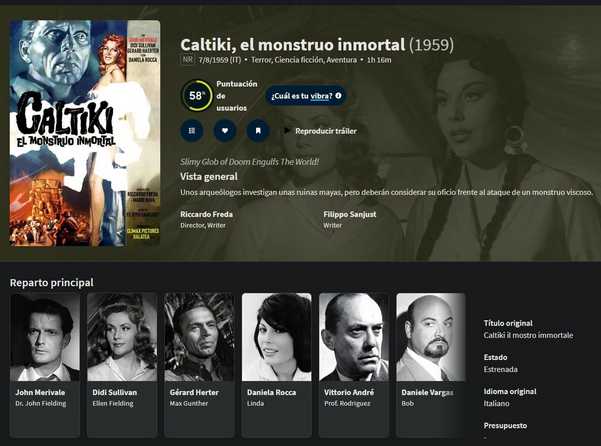The height and width of the screenshot is (446, 601).
Task: Open the vibra info circle icon
Action: click(338, 95)
